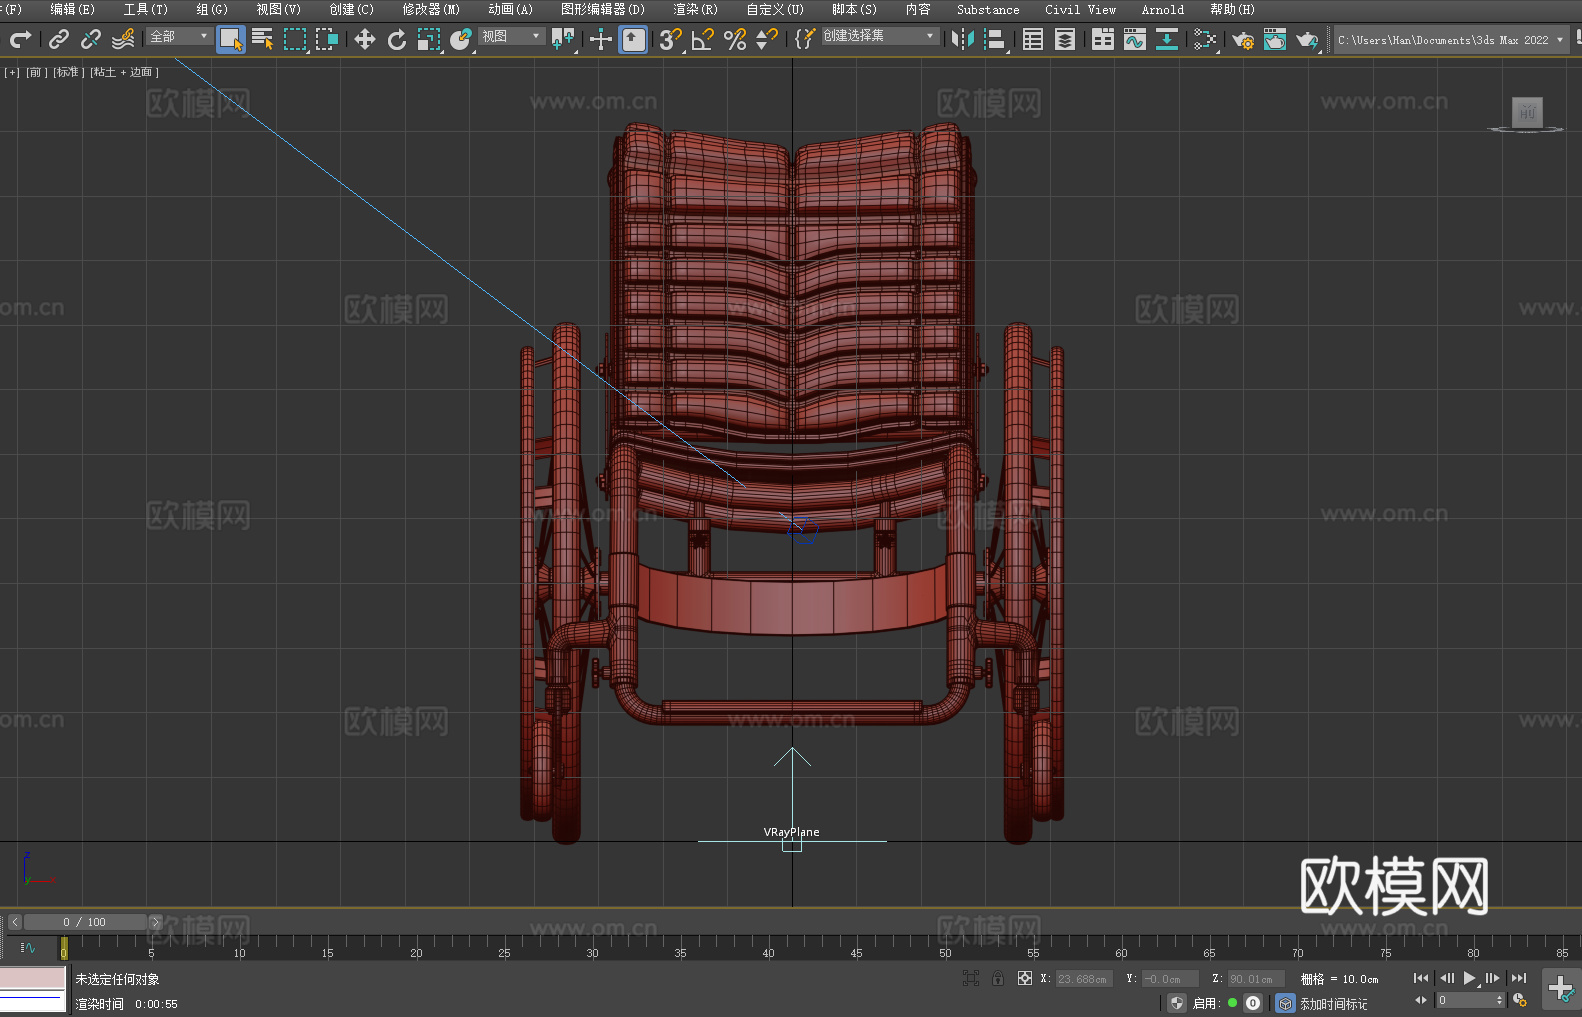Select the Scale tool
Image resolution: width=1582 pixels, height=1017 pixels.
(429, 40)
